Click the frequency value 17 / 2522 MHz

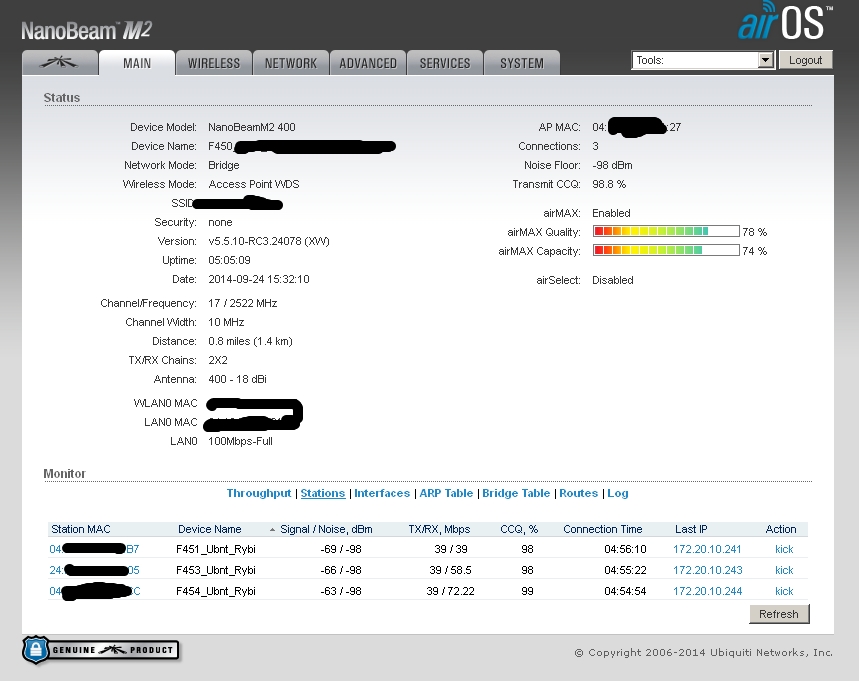point(243,303)
